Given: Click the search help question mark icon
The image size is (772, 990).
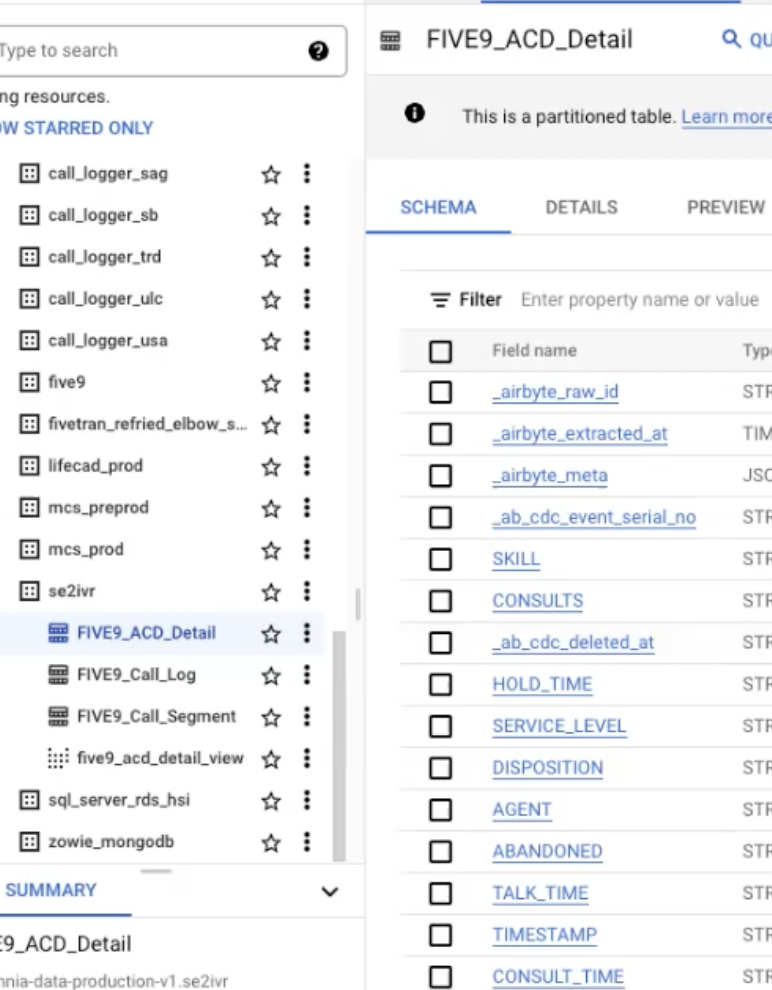Looking at the screenshot, I should click(x=319, y=50).
